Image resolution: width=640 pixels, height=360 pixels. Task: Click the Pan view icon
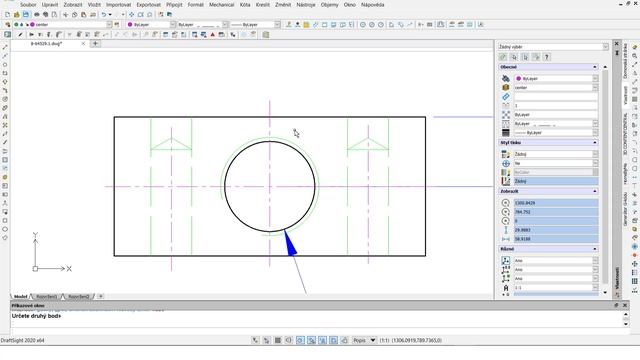point(131,15)
